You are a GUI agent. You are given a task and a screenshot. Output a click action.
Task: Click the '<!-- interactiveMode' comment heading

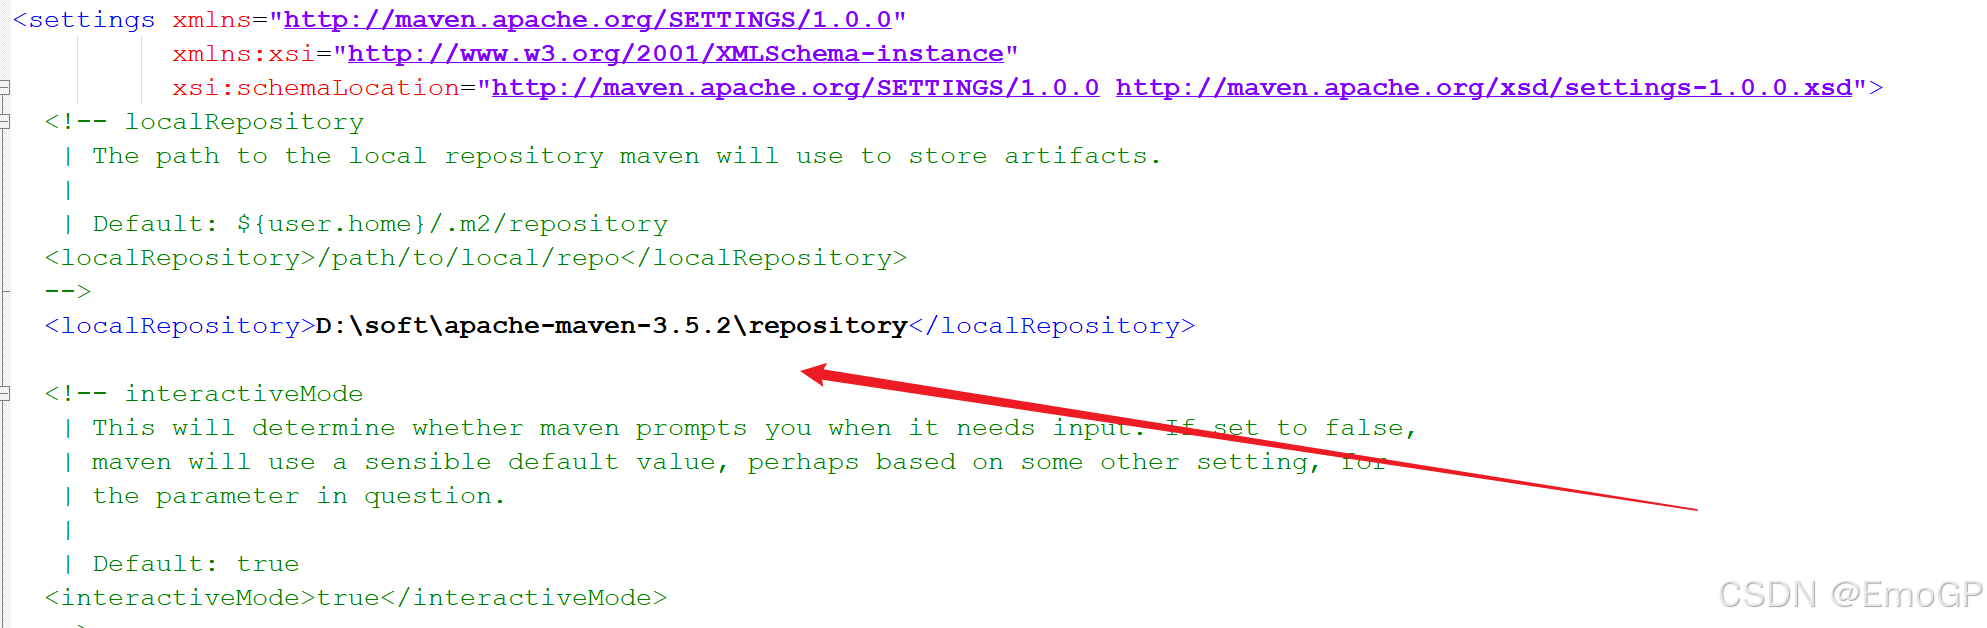pos(204,394)
